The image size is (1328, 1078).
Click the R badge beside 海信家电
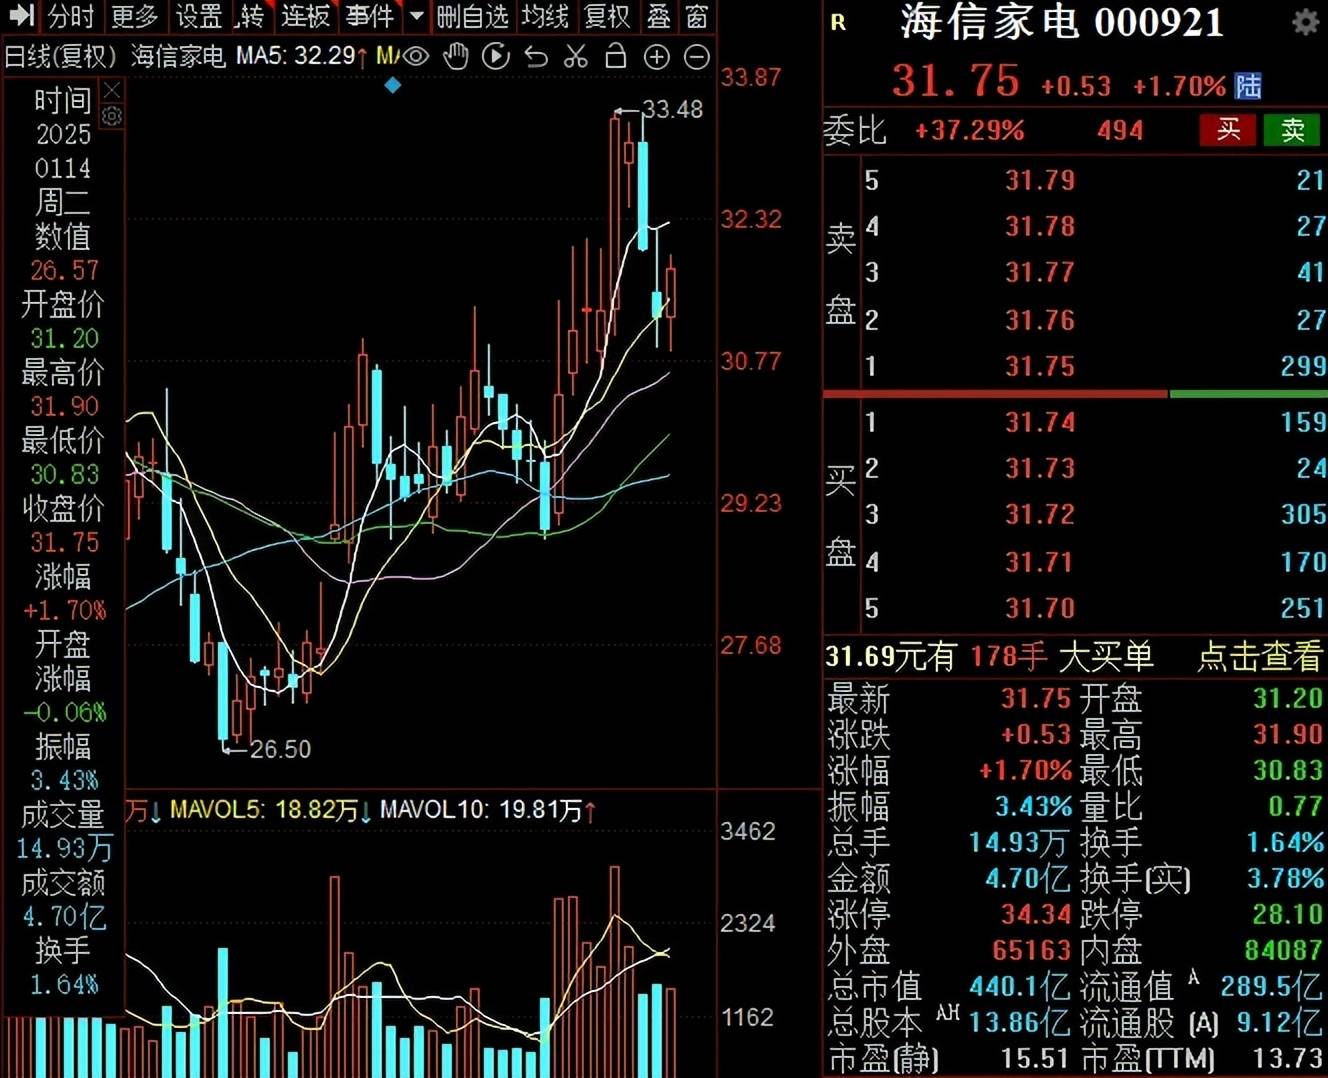(838, 22)
